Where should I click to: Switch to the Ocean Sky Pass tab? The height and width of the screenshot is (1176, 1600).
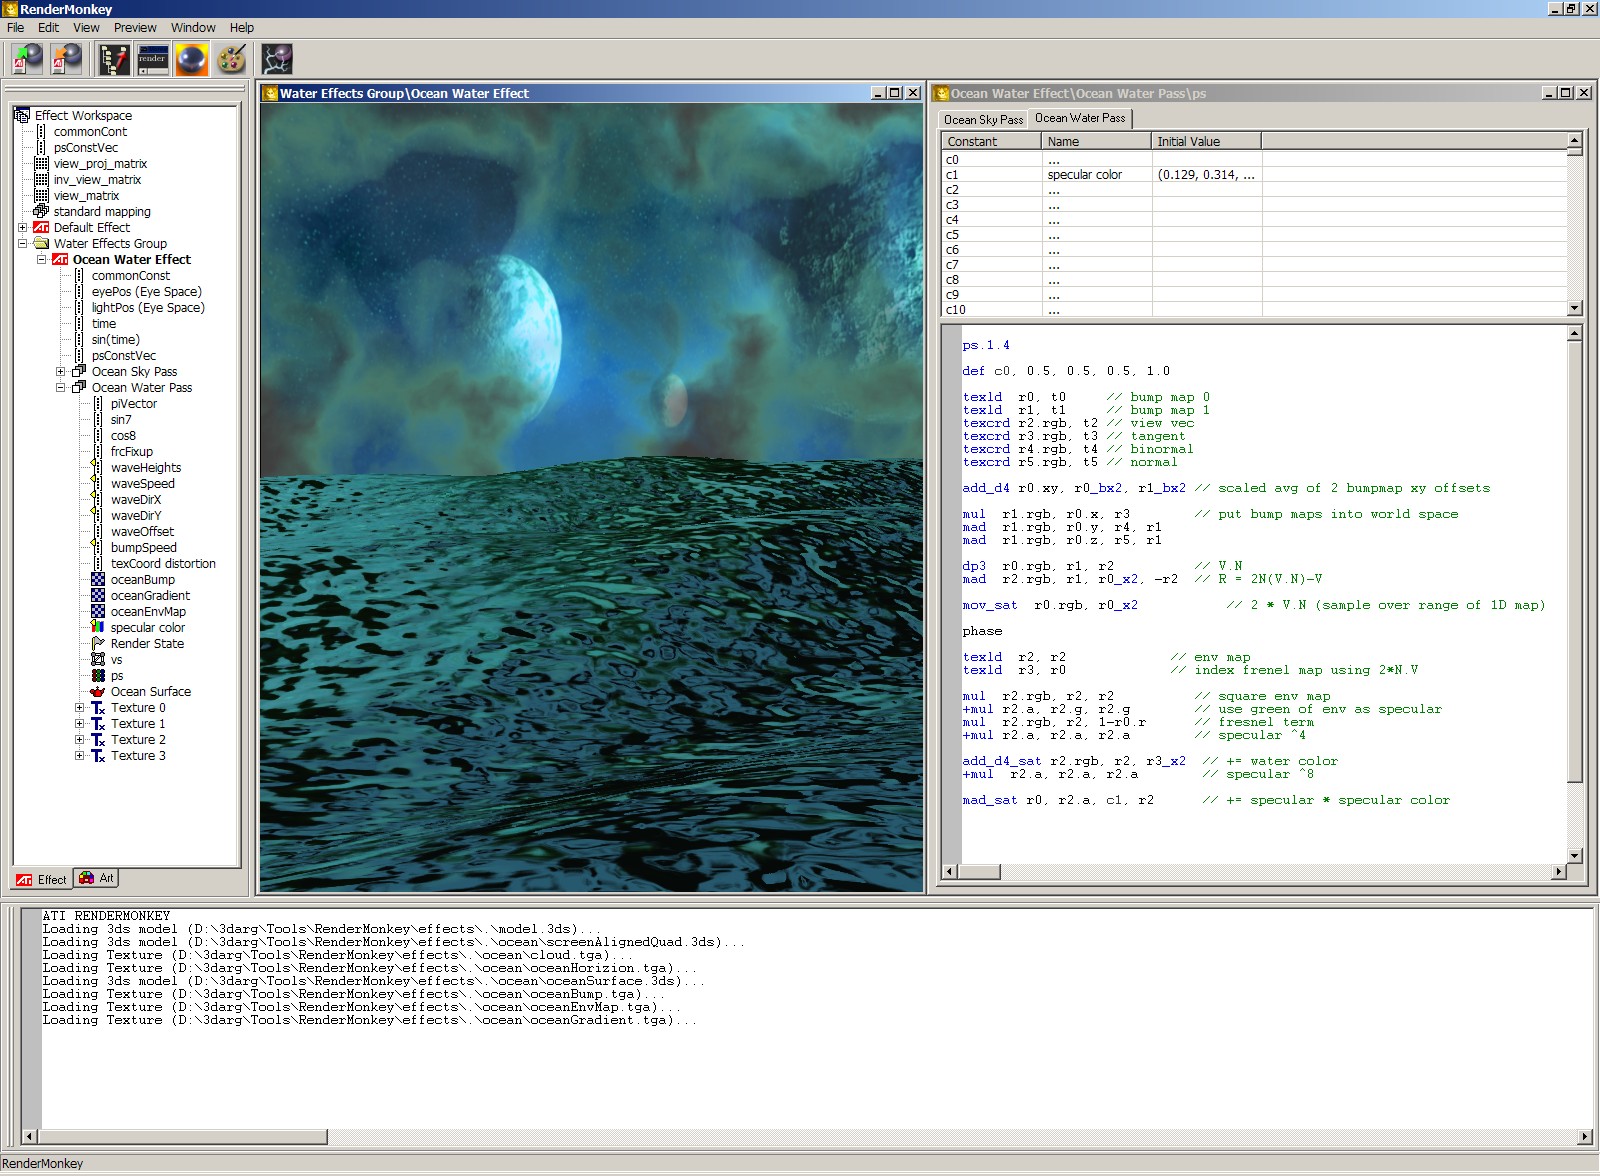[x=983, y=120]
